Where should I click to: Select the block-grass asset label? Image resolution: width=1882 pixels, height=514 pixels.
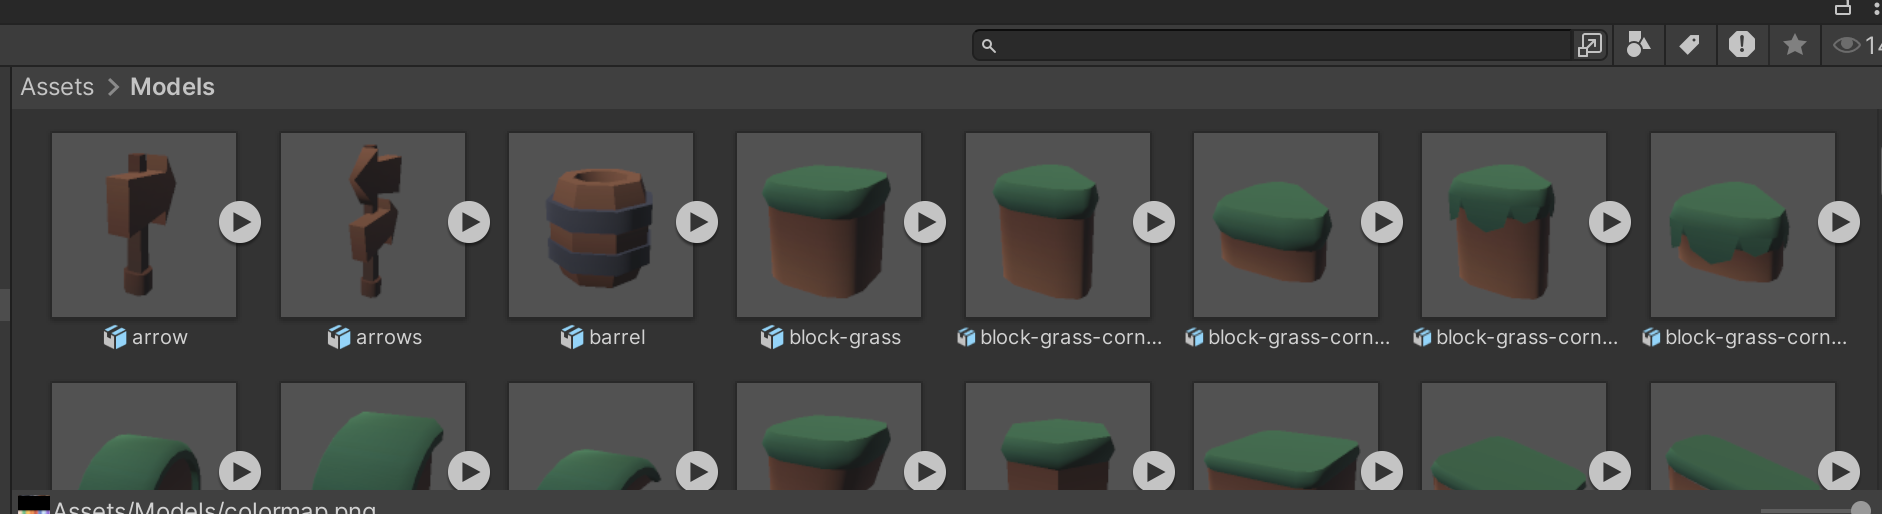click(844, 338)
